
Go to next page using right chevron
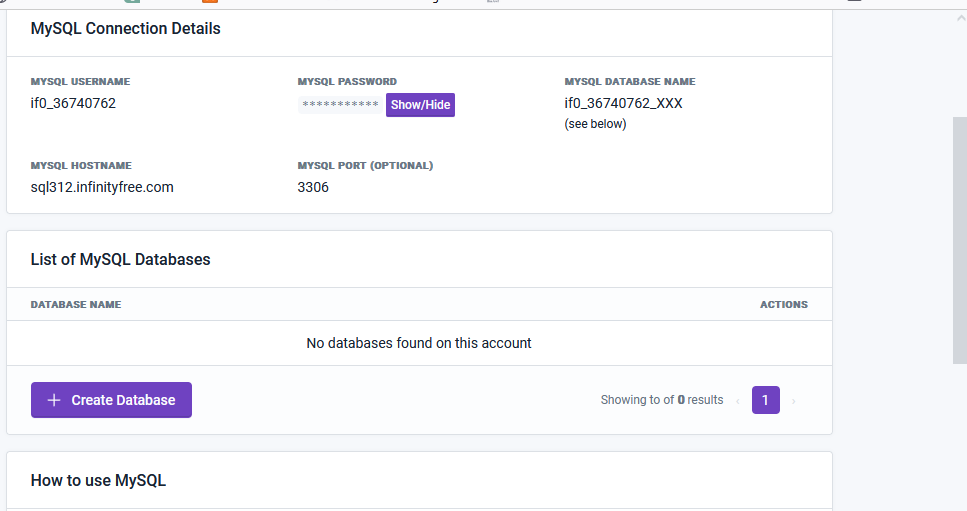point(794,401)
